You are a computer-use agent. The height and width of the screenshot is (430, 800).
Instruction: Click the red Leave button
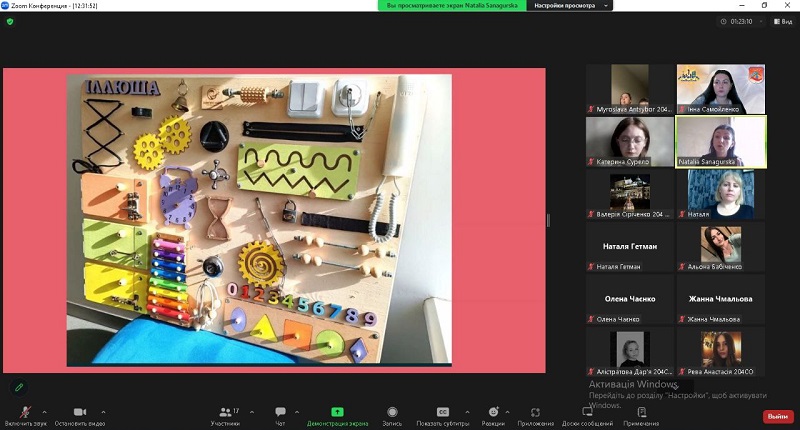[x=776, y=416]
